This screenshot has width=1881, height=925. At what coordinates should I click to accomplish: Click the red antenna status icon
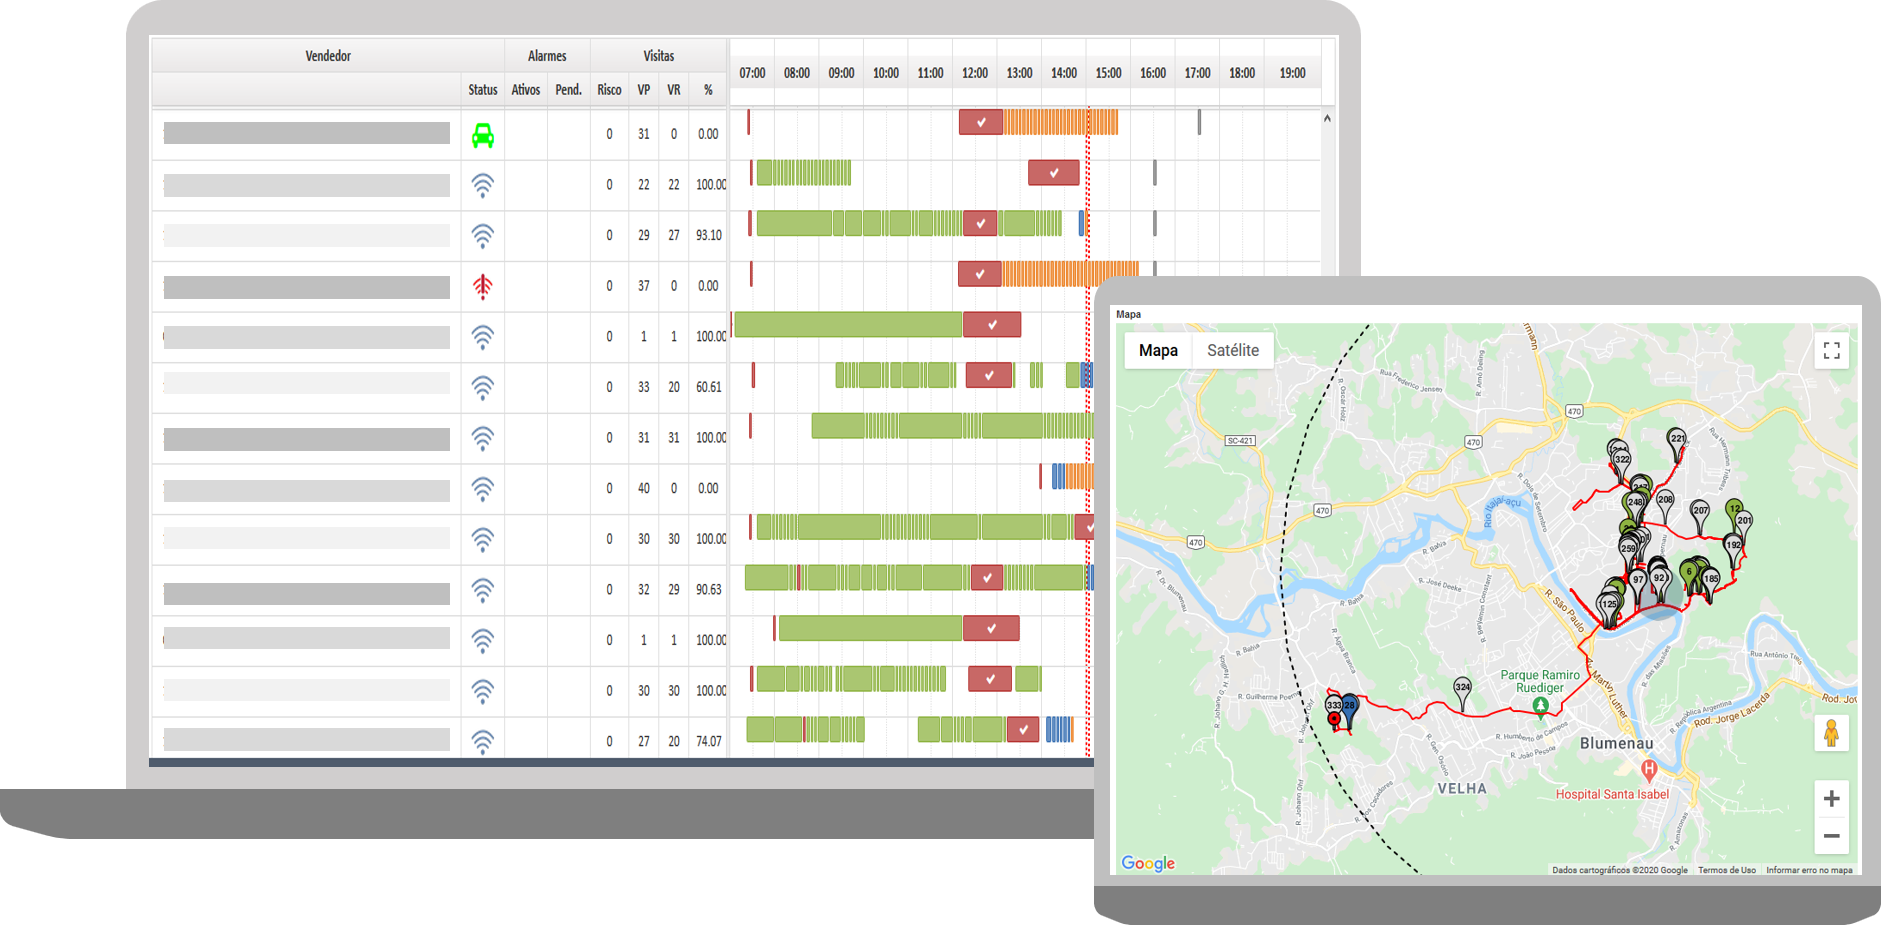click(x=482, y=287)
